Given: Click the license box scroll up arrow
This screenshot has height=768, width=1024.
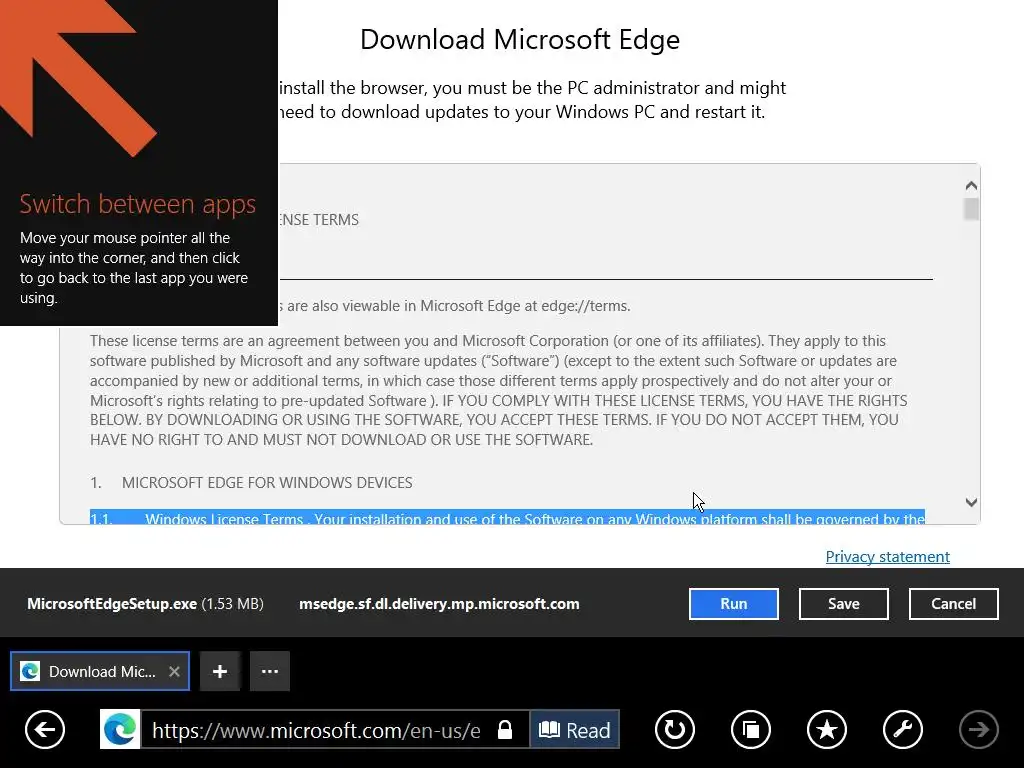Looking at the screenshot, I should click(971, 186).
